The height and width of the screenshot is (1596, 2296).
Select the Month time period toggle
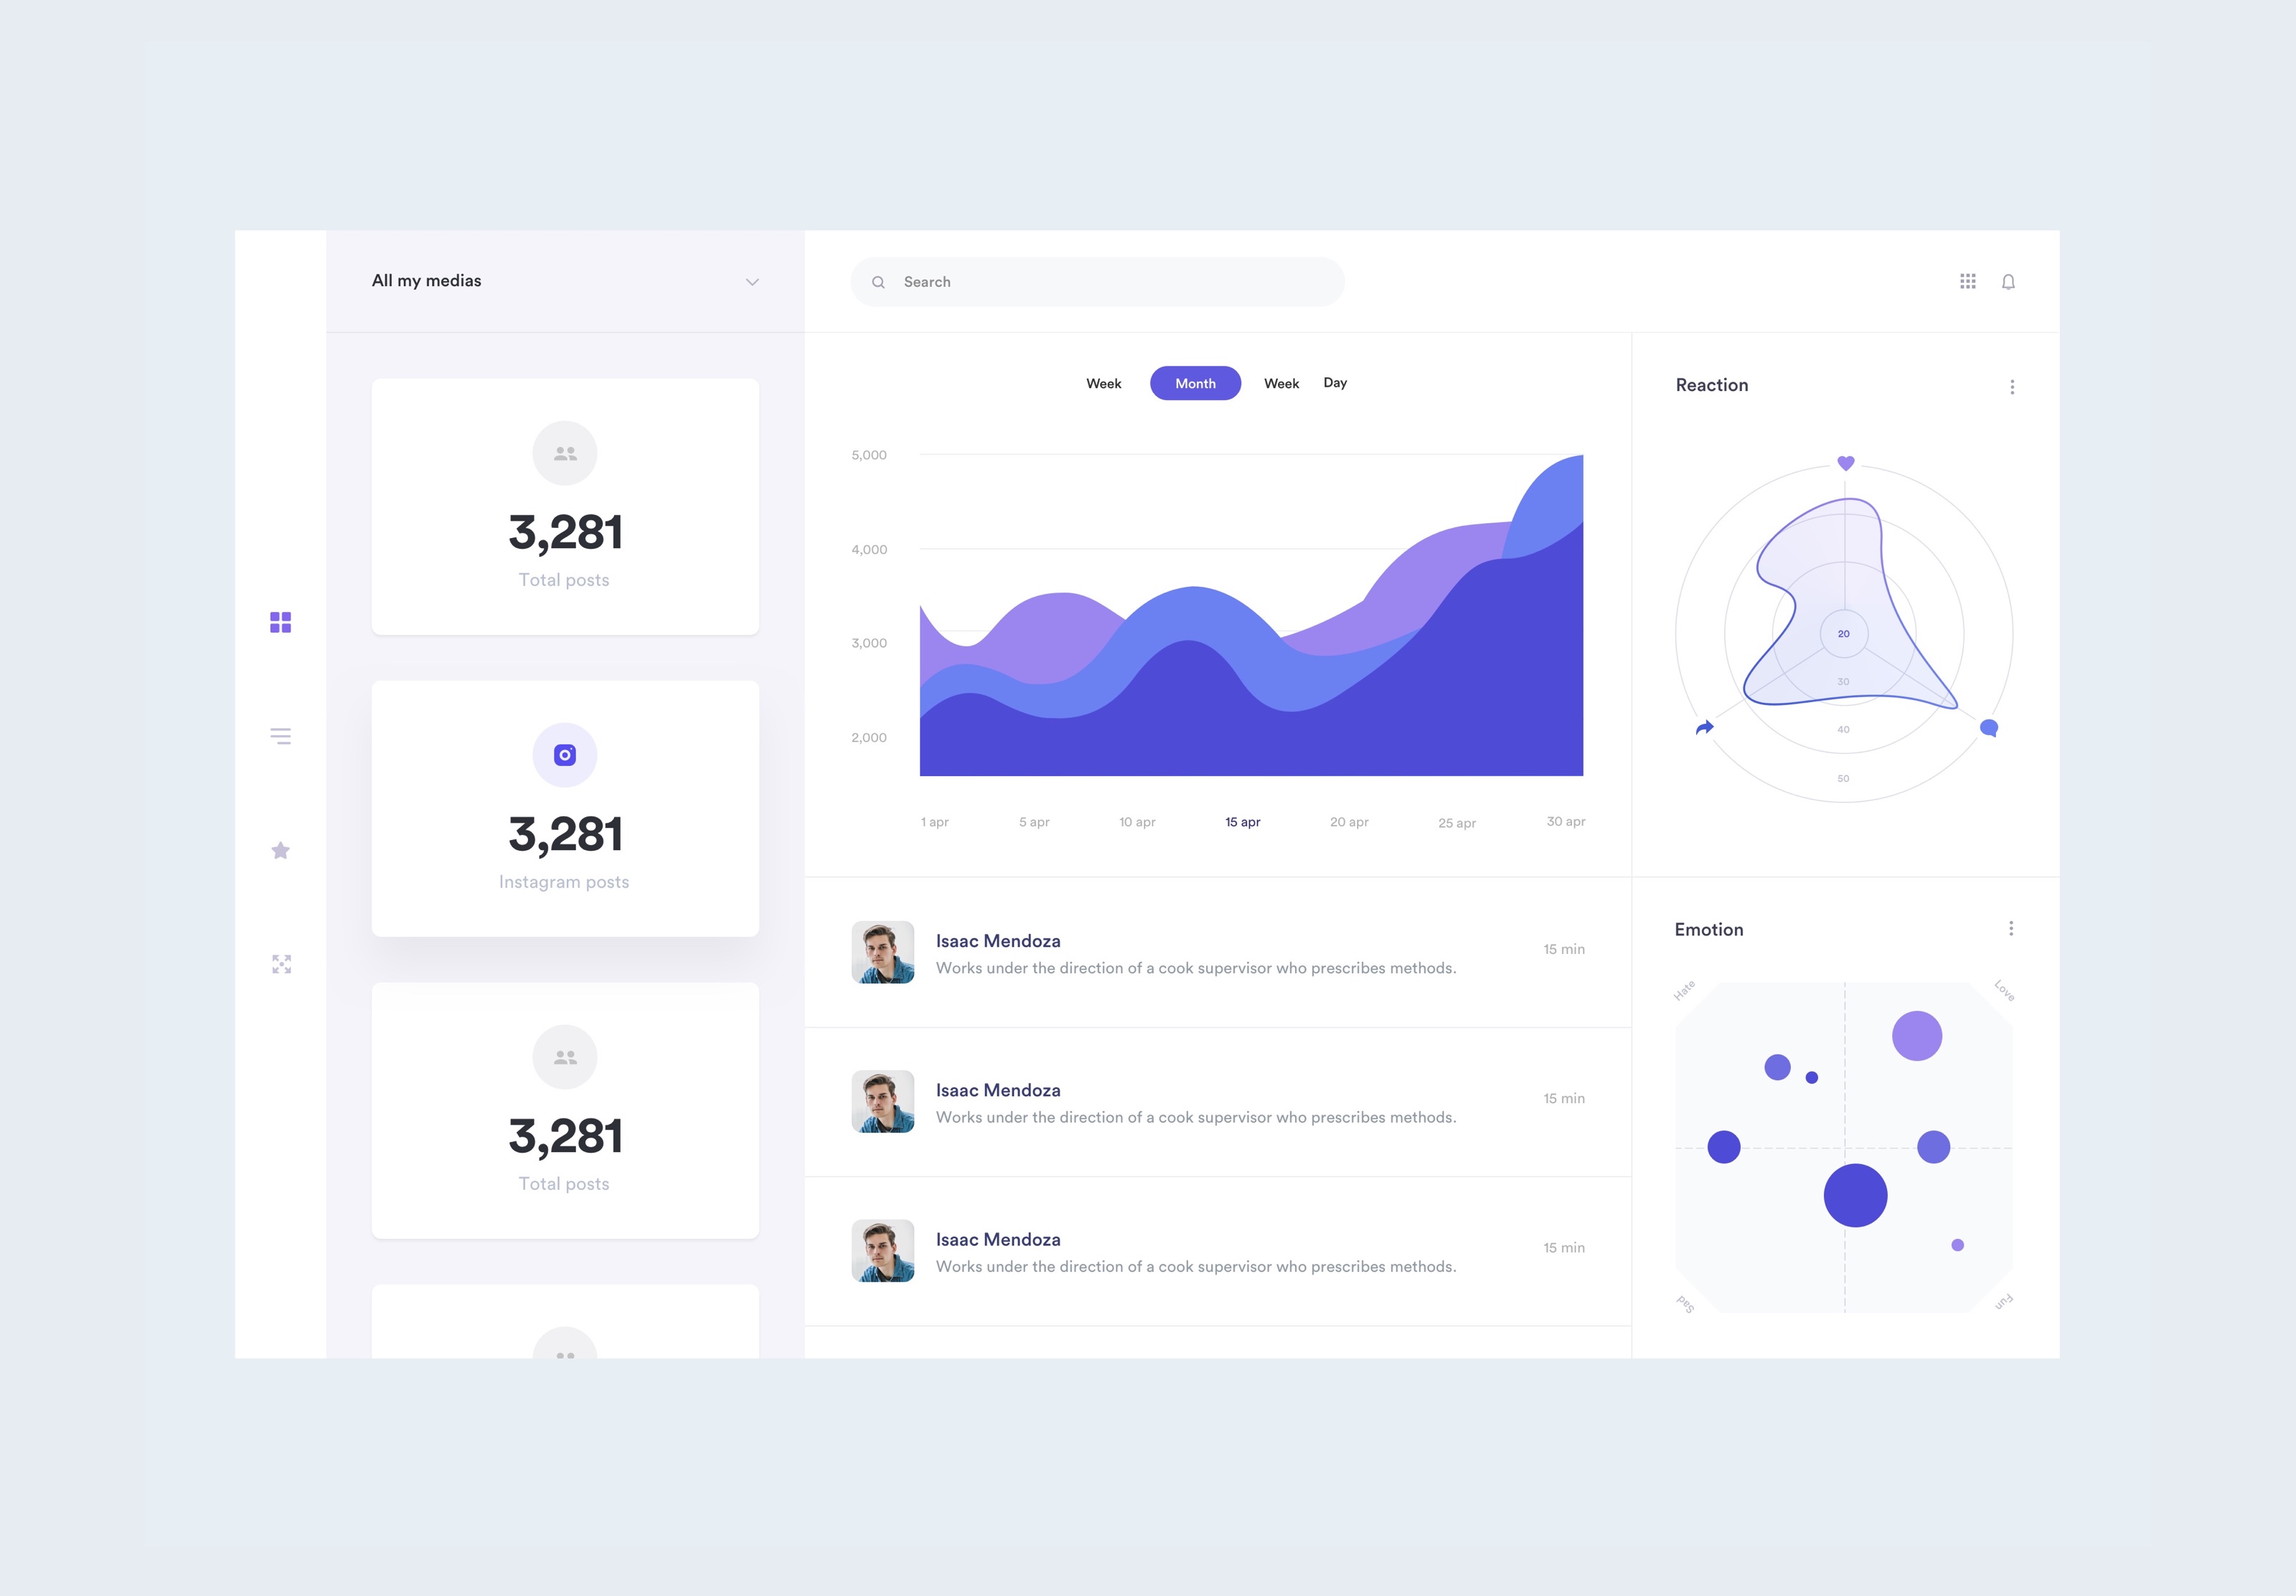(1193, 382)
